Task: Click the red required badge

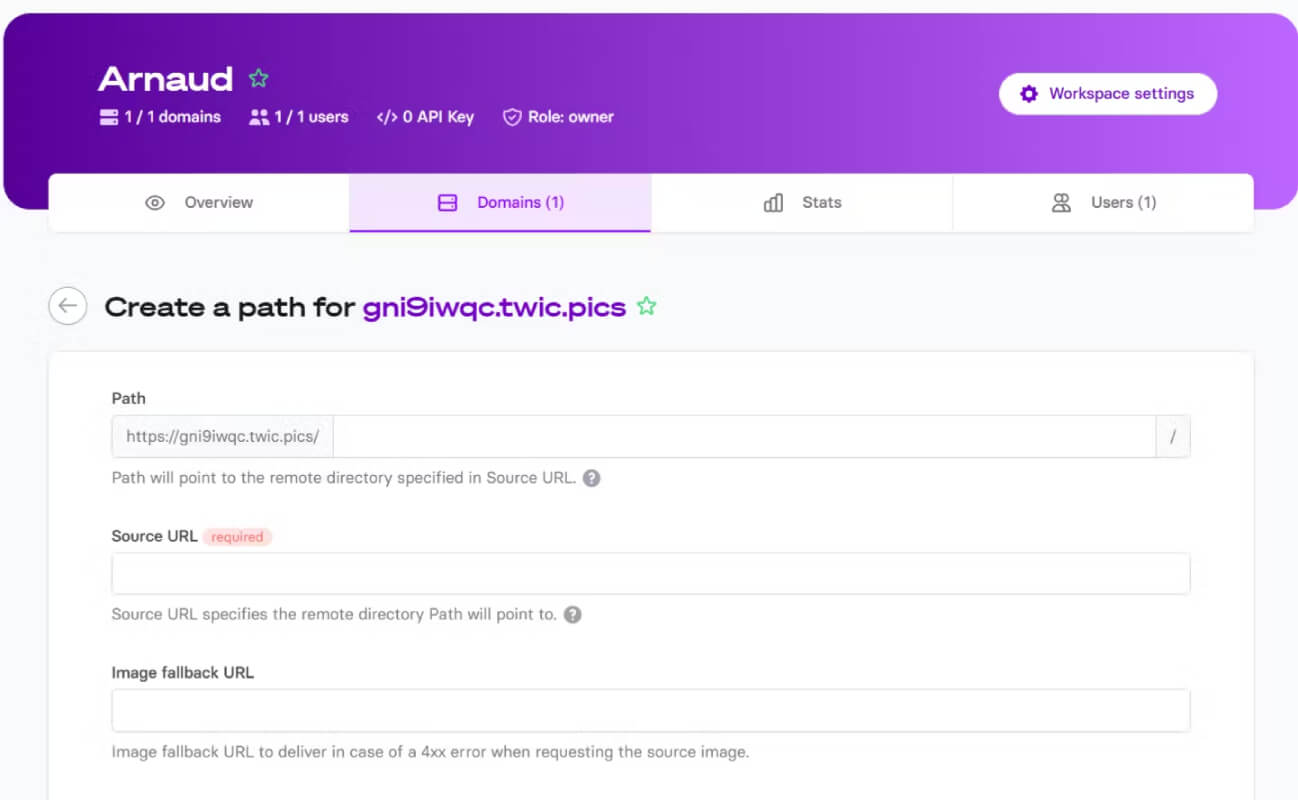Action: (x=237, y=537)
